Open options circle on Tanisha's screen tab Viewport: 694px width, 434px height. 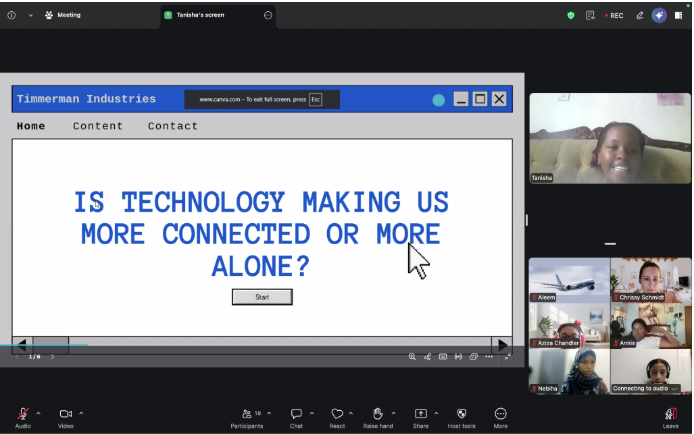click(x=268, y=15)
